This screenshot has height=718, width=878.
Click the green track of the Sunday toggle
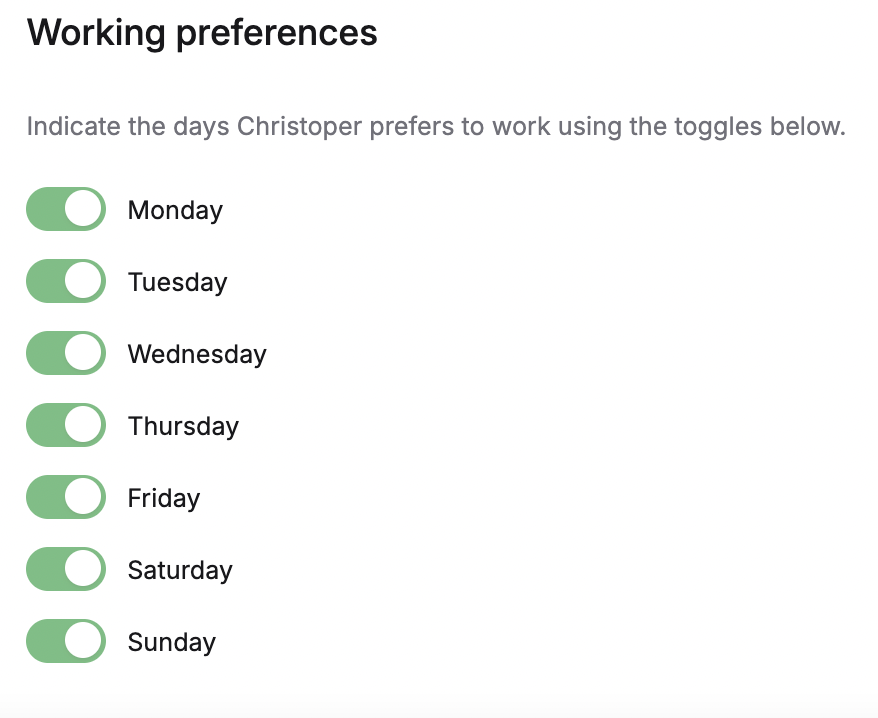tap(48, 641)
